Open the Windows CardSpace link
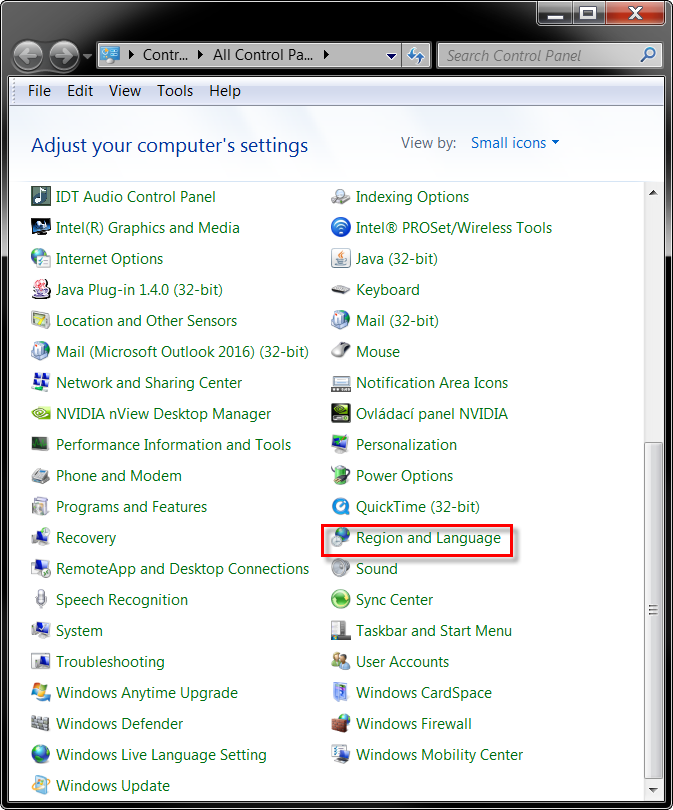Screen dimensions: 673x810 pyautogui.click(x=424, y=693)
